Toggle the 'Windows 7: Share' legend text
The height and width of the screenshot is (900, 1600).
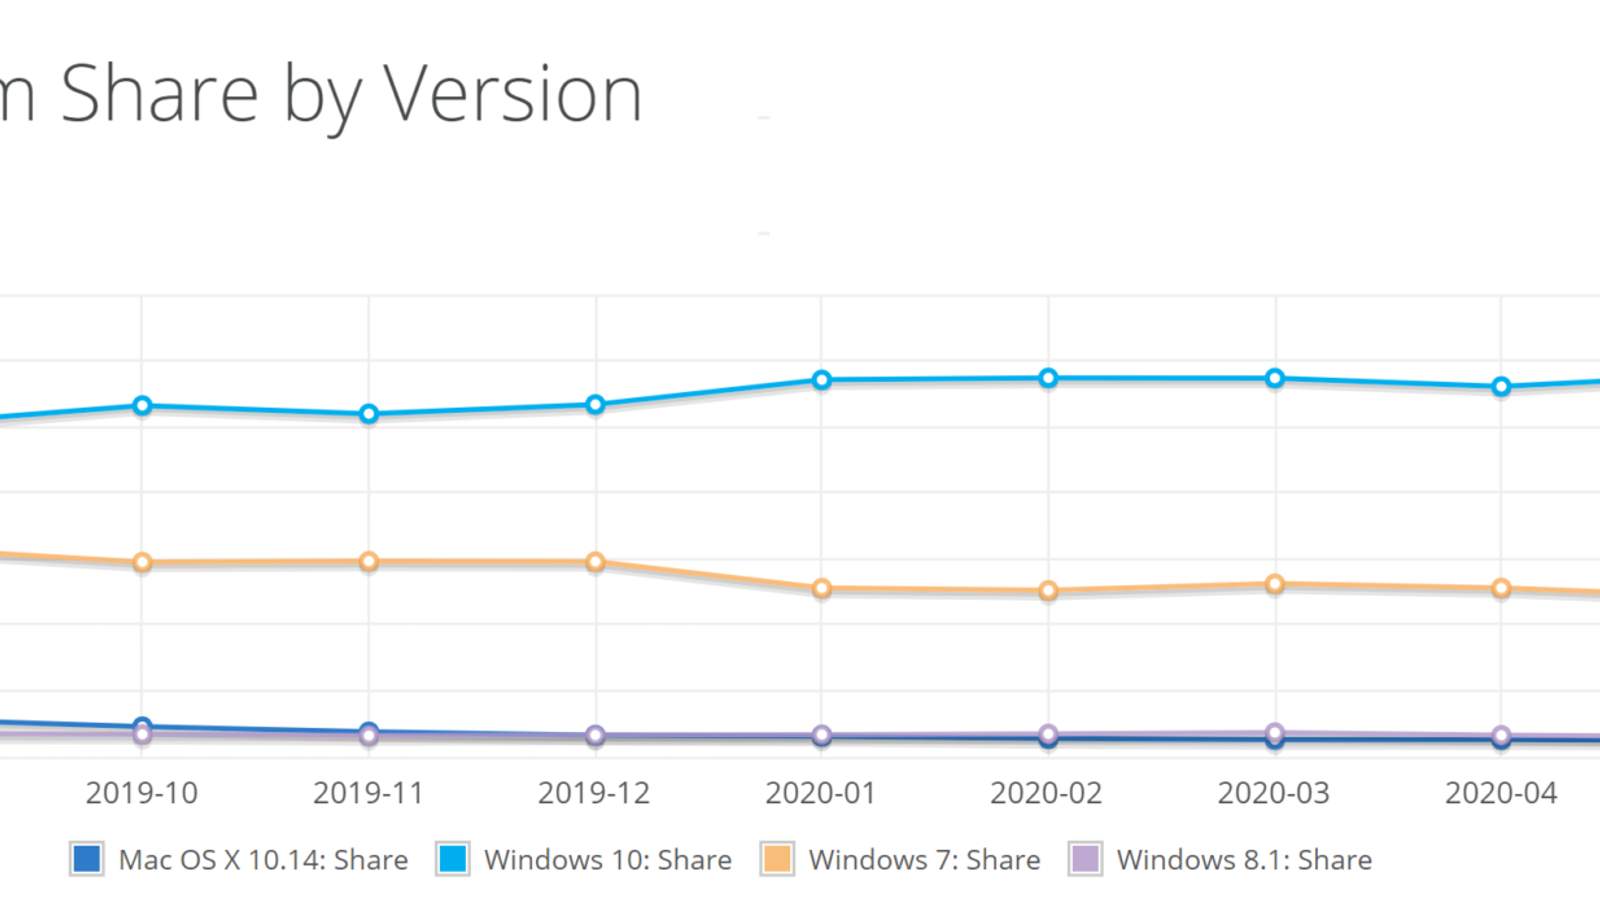point(924,860)
